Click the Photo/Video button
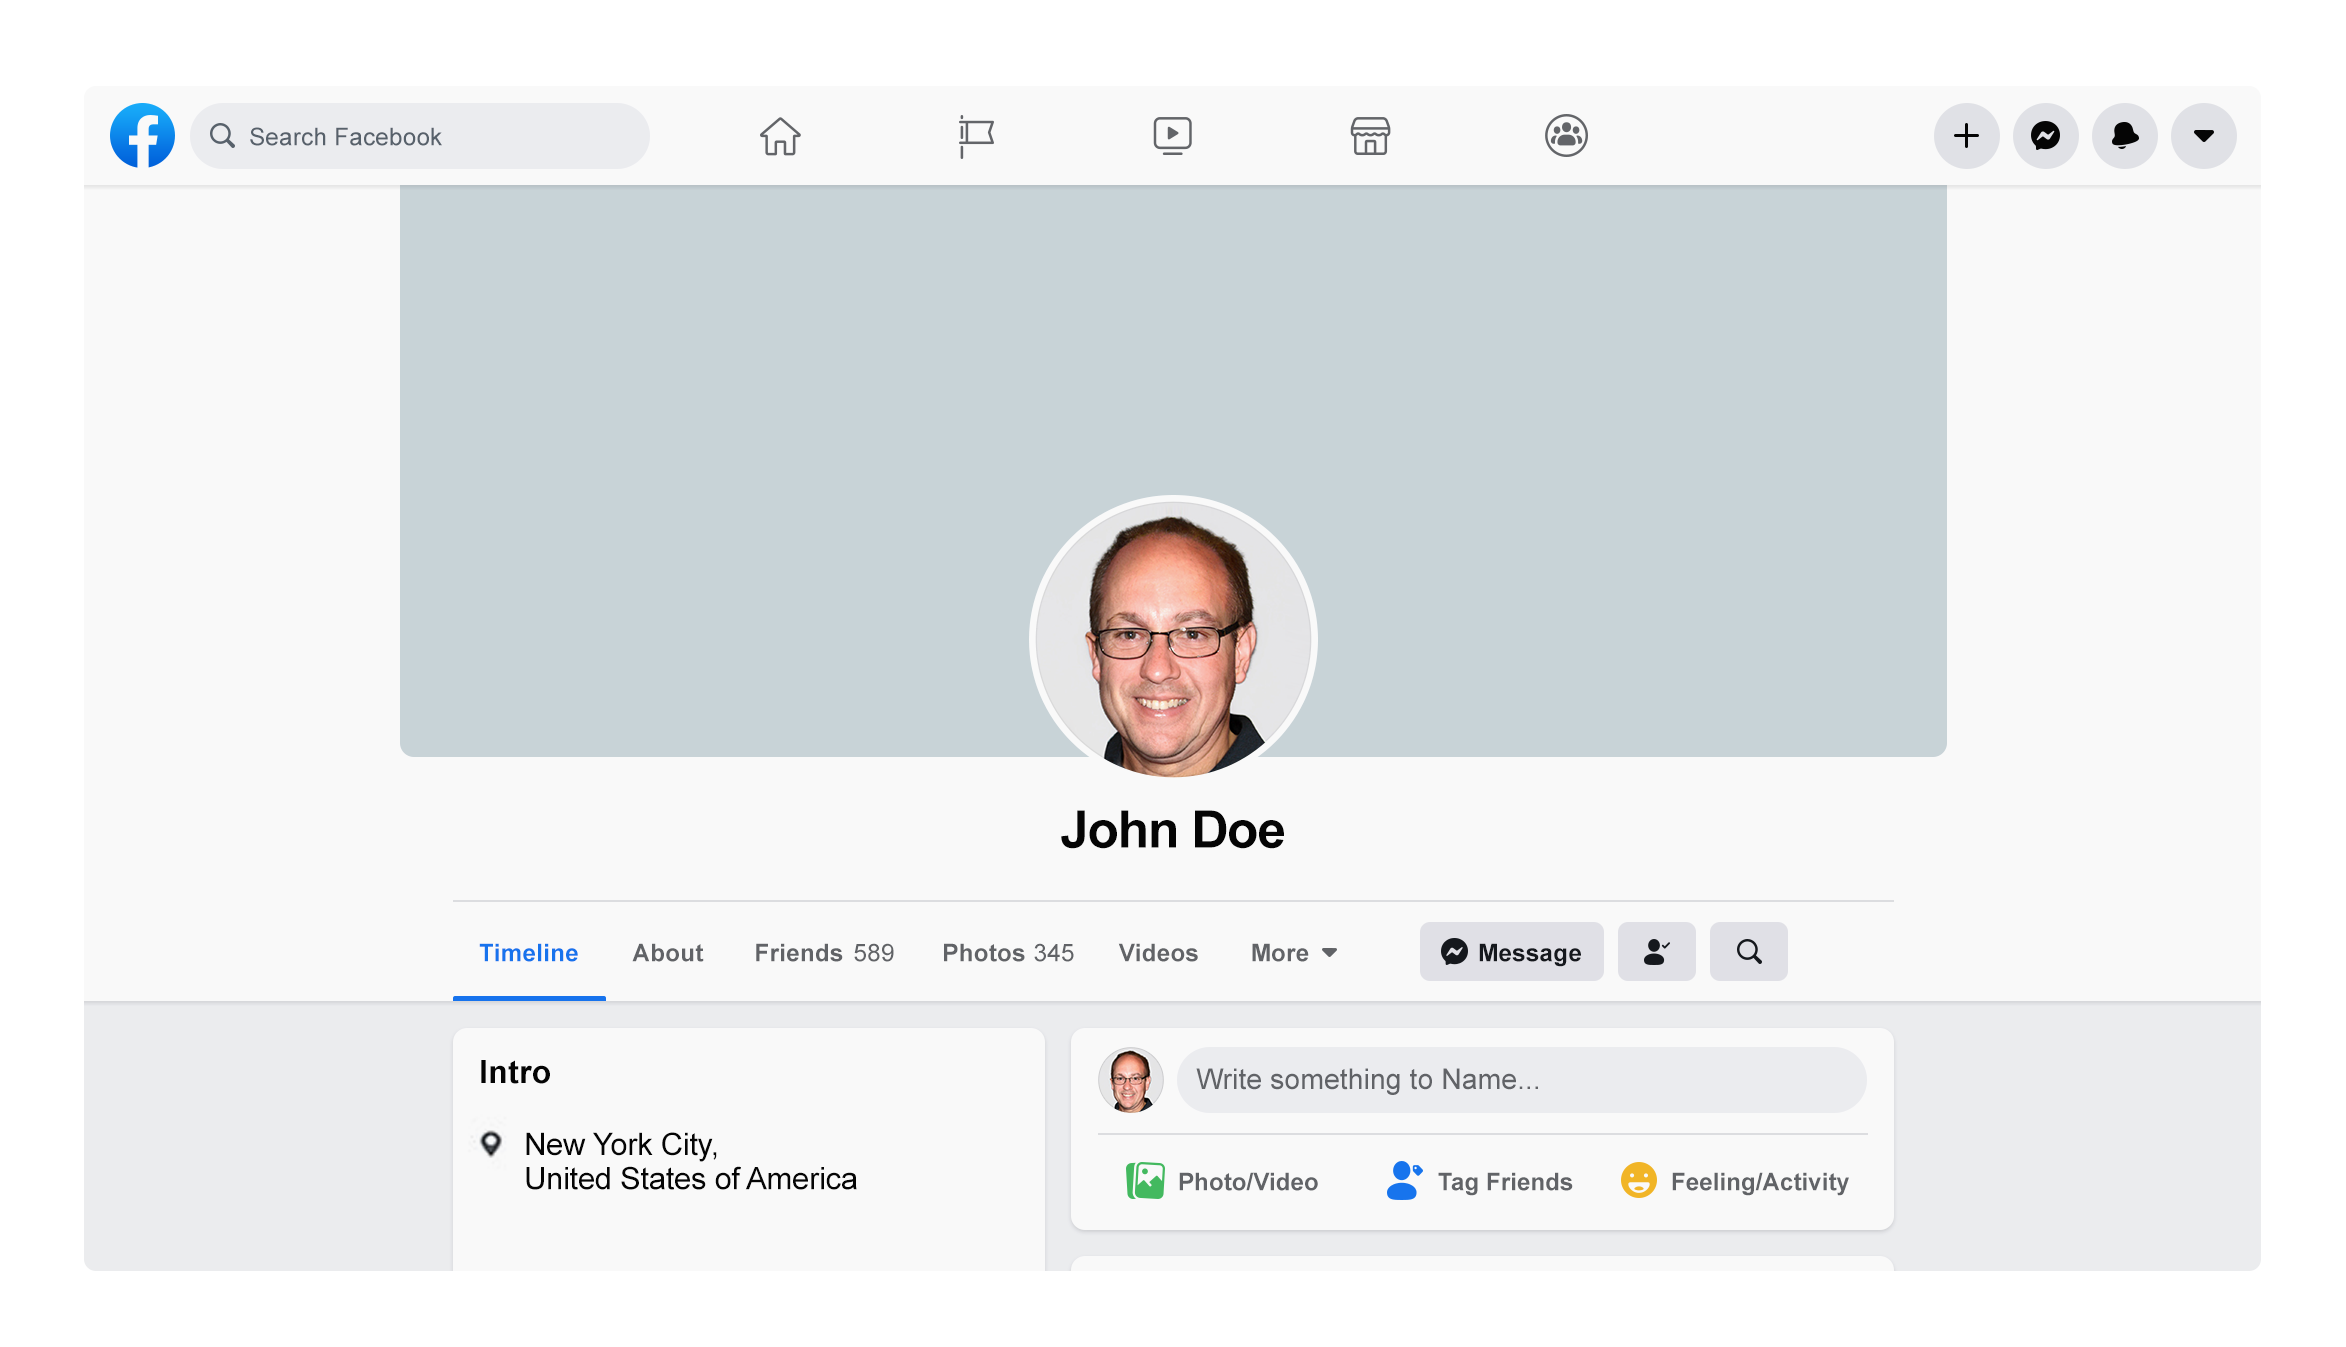Viewport: 2346px width, 1347px height. click(1222, 1182)
